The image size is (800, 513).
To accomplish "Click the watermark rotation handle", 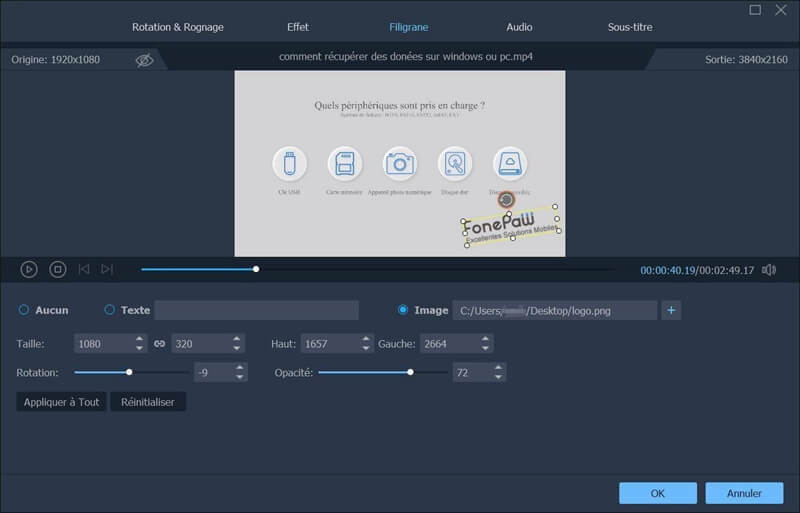I will [x=506, y=200].
